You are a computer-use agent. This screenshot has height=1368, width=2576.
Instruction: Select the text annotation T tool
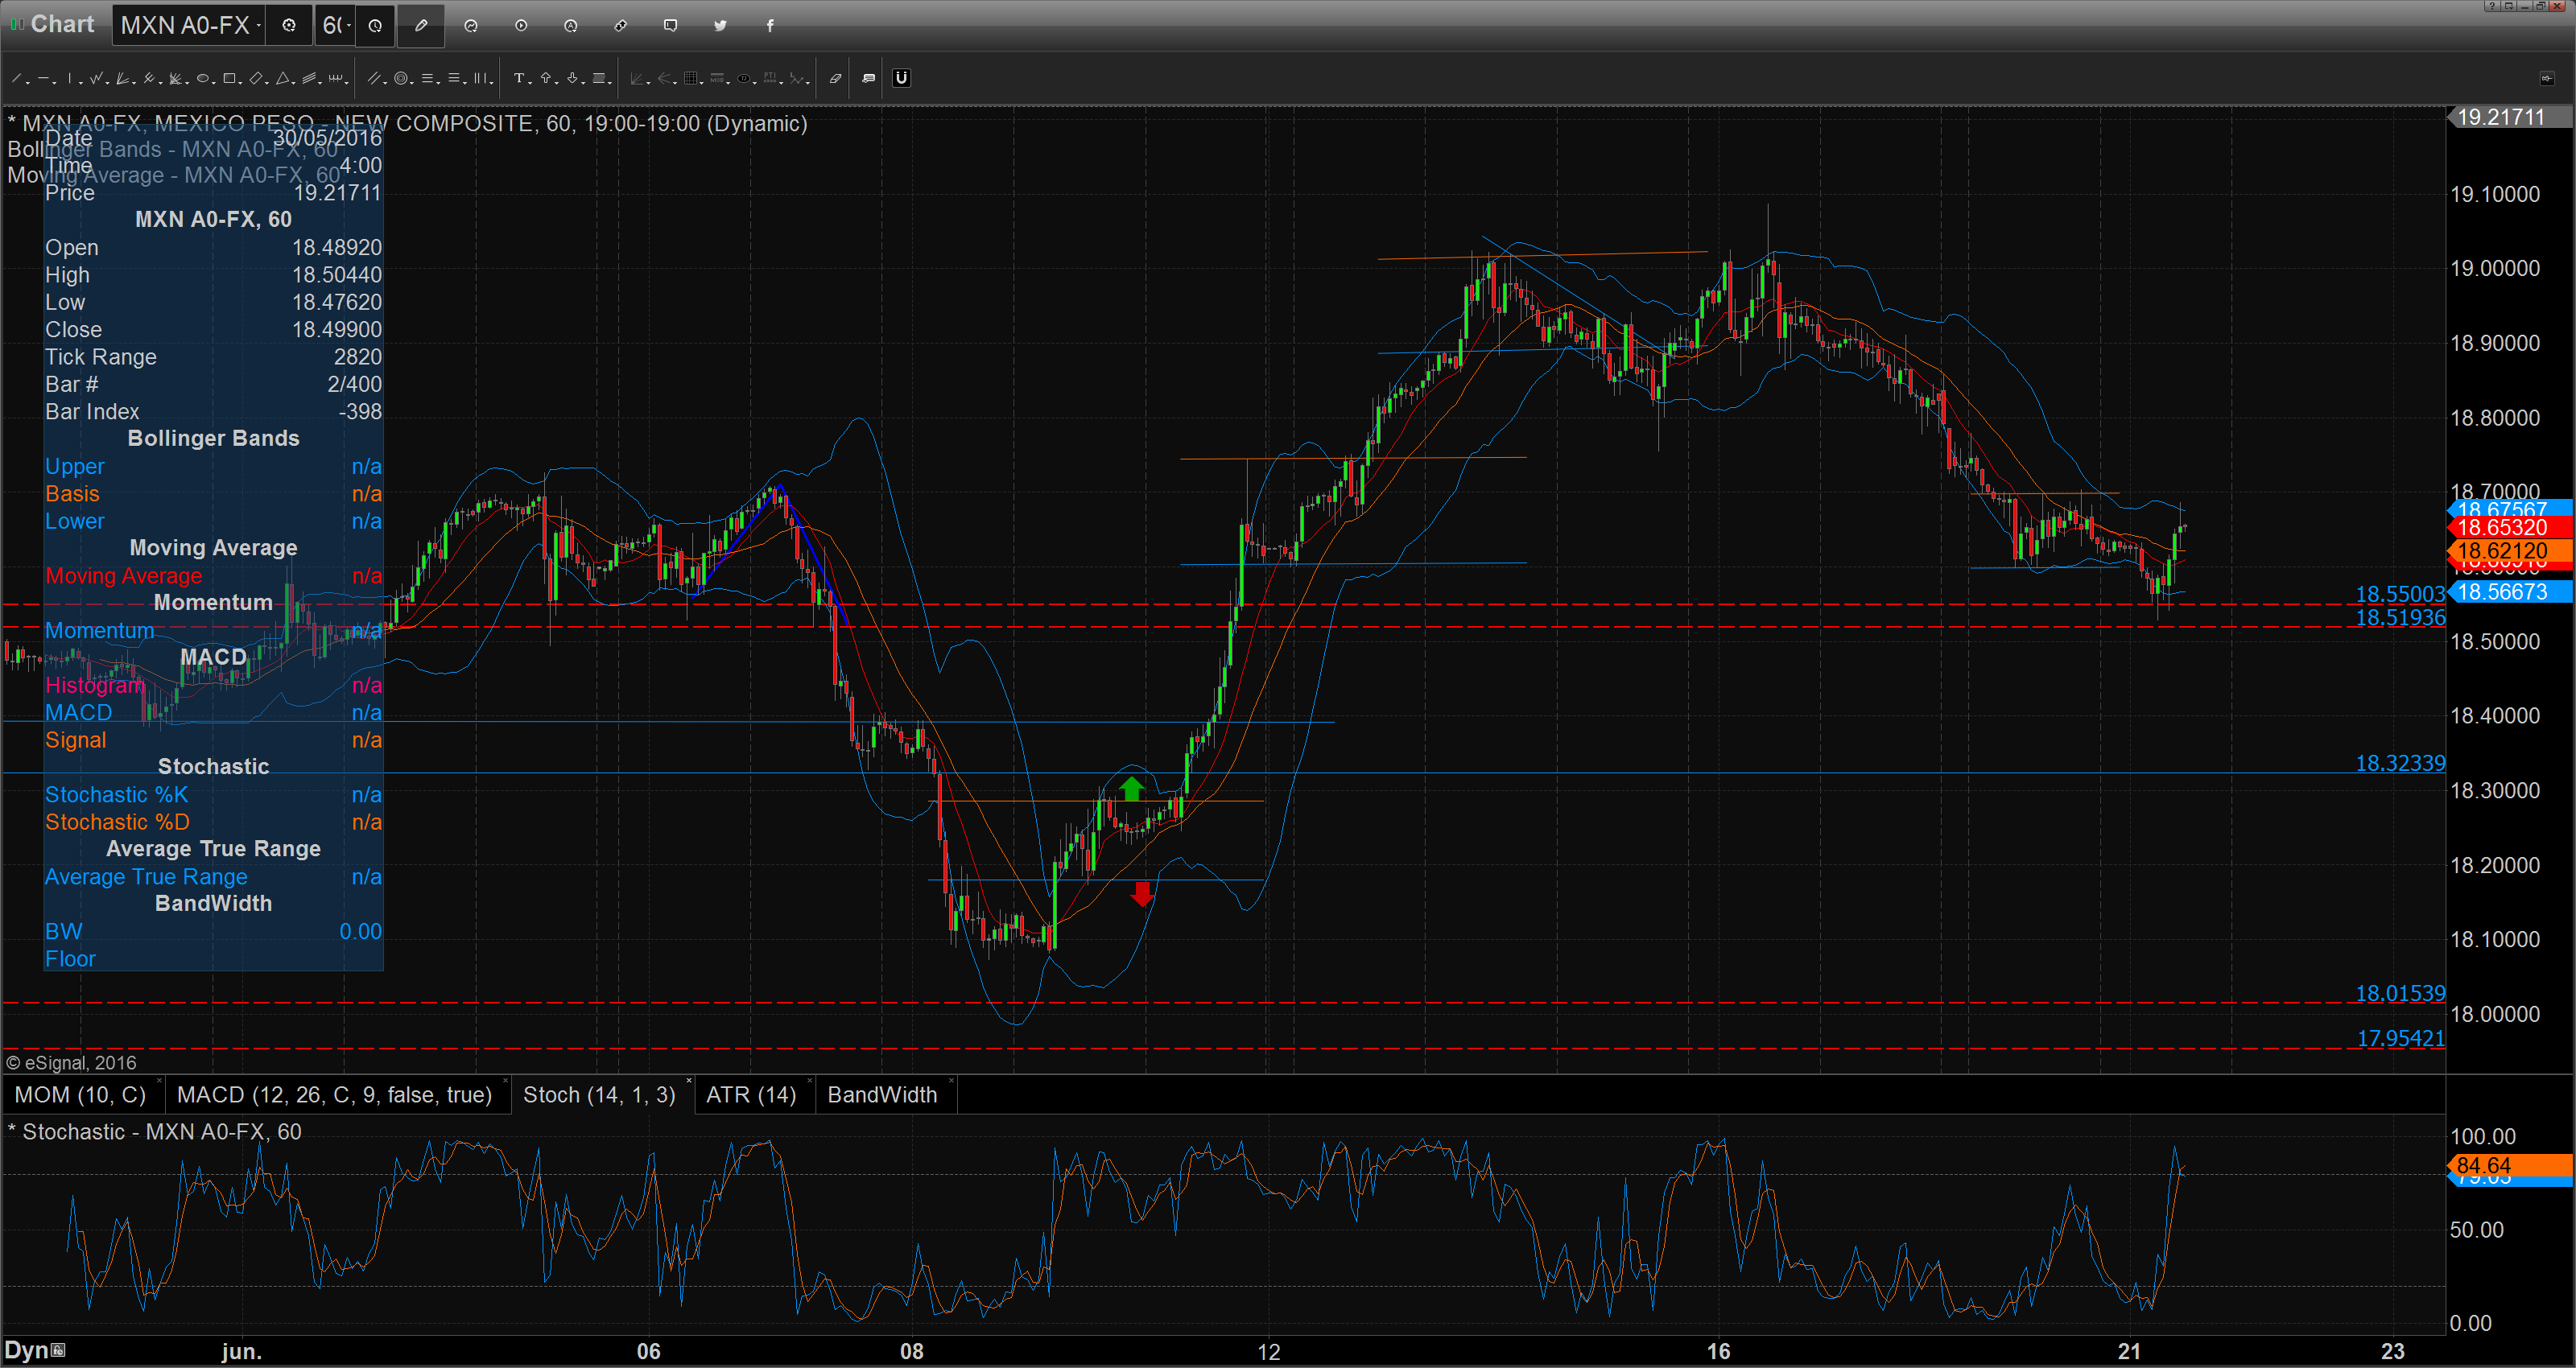click(519, 78)
